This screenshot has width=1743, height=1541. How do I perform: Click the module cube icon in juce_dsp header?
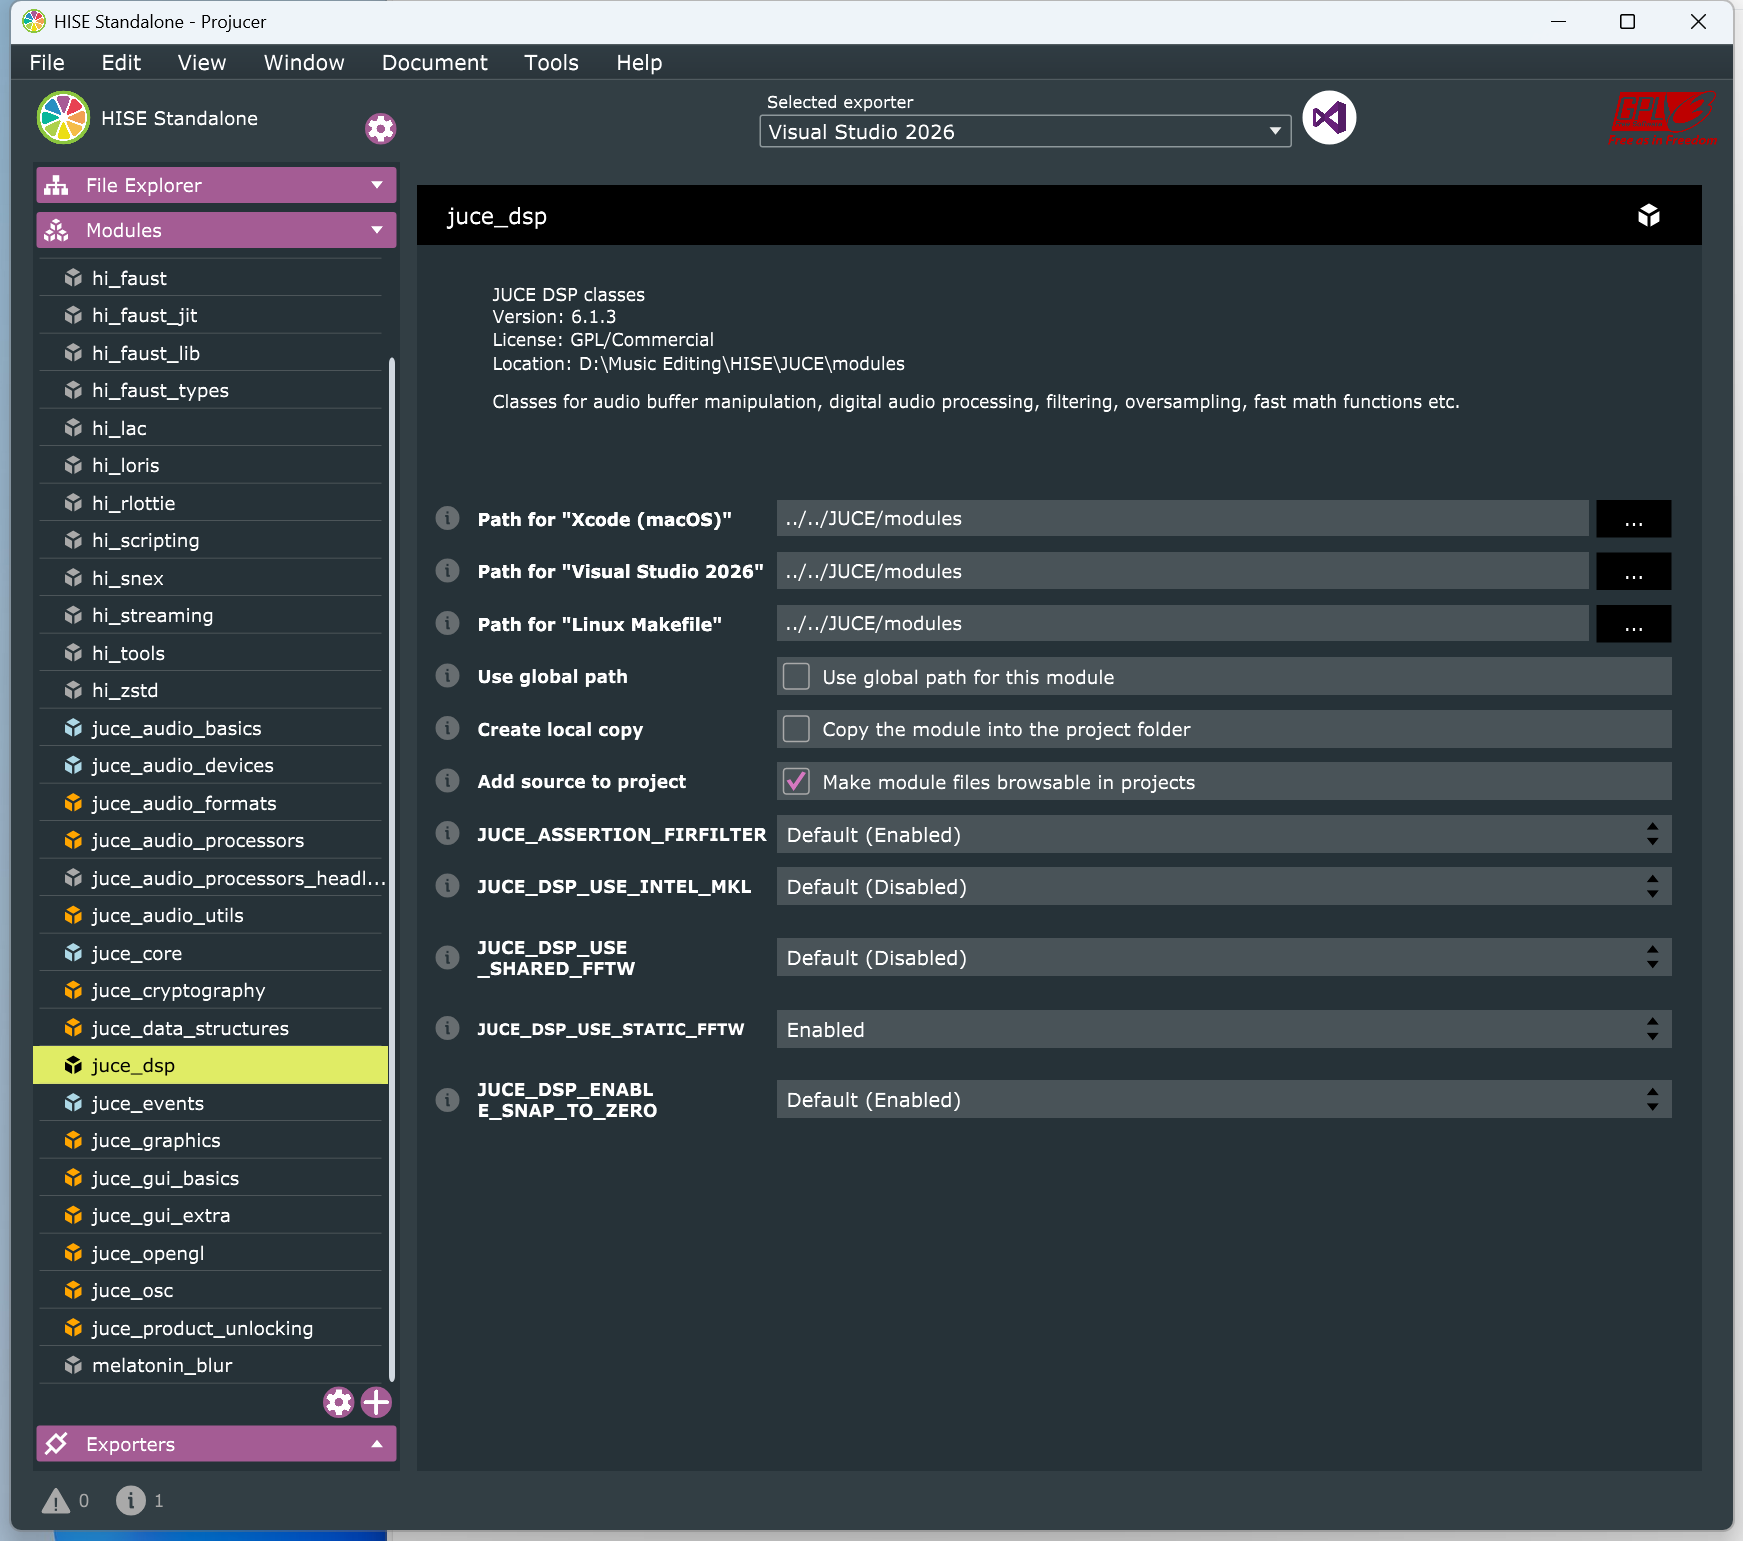(x=1648, y=216)
